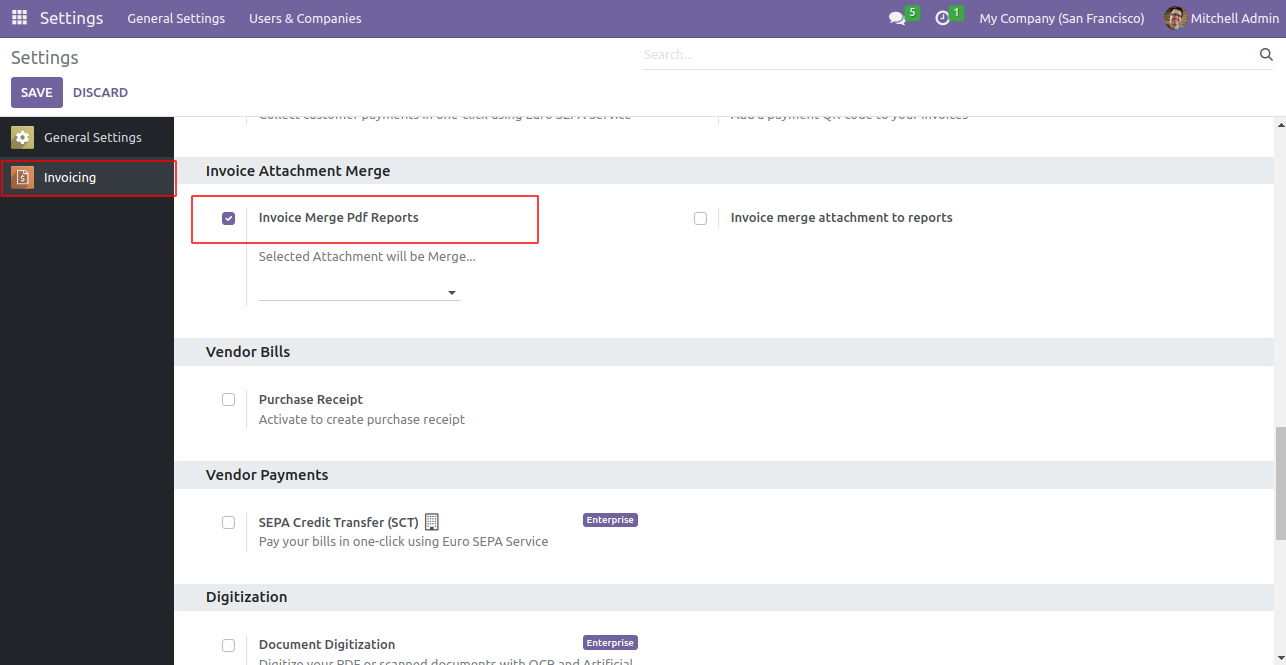
Task: Click Mitchell Admin avatar picture
Action: 1175,18
